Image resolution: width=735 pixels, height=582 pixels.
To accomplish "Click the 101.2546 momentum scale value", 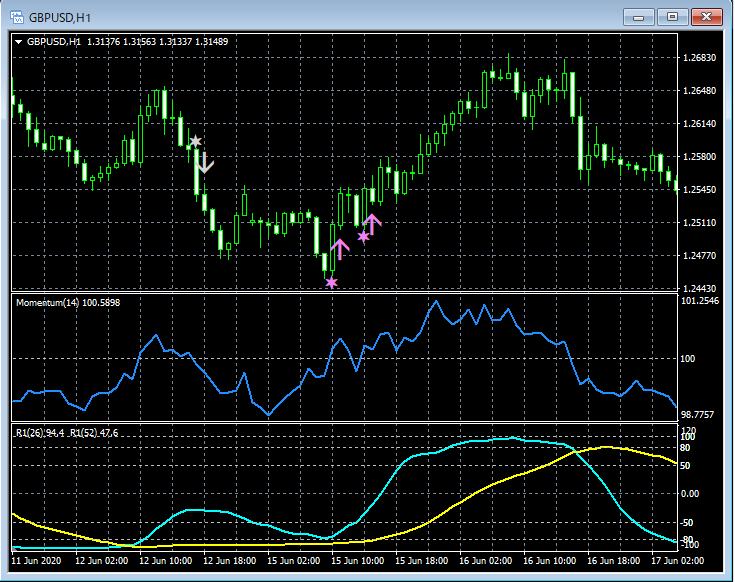I will click(702, 300).
